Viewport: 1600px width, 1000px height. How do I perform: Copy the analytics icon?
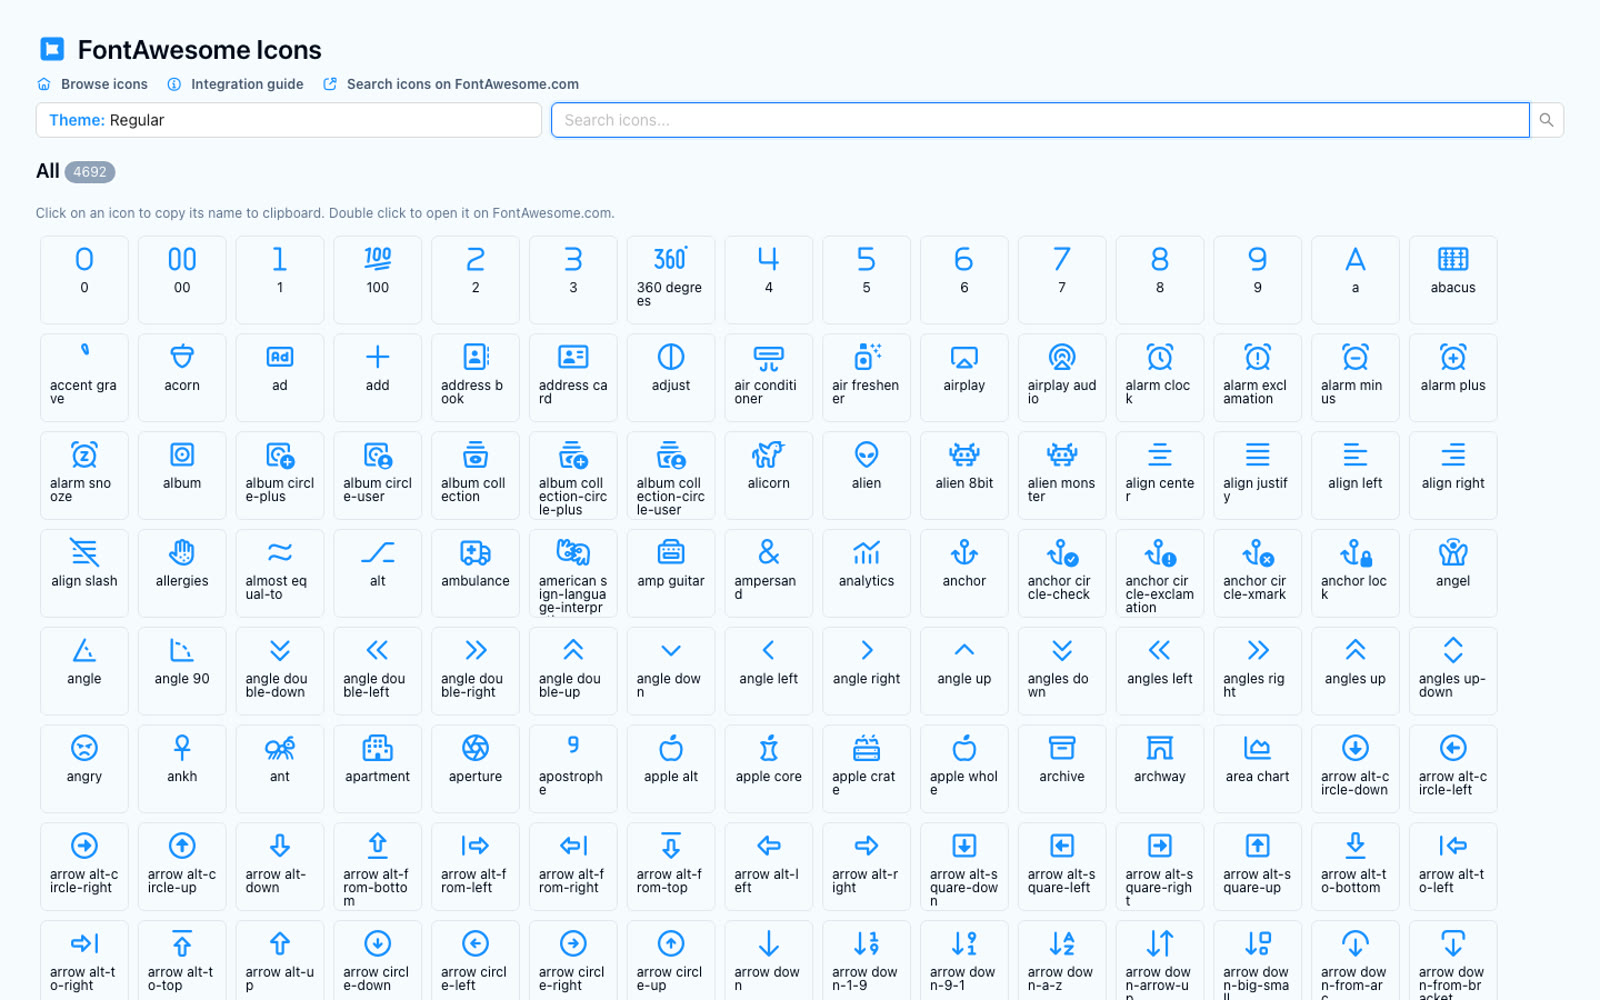click(x=866, y=573)
